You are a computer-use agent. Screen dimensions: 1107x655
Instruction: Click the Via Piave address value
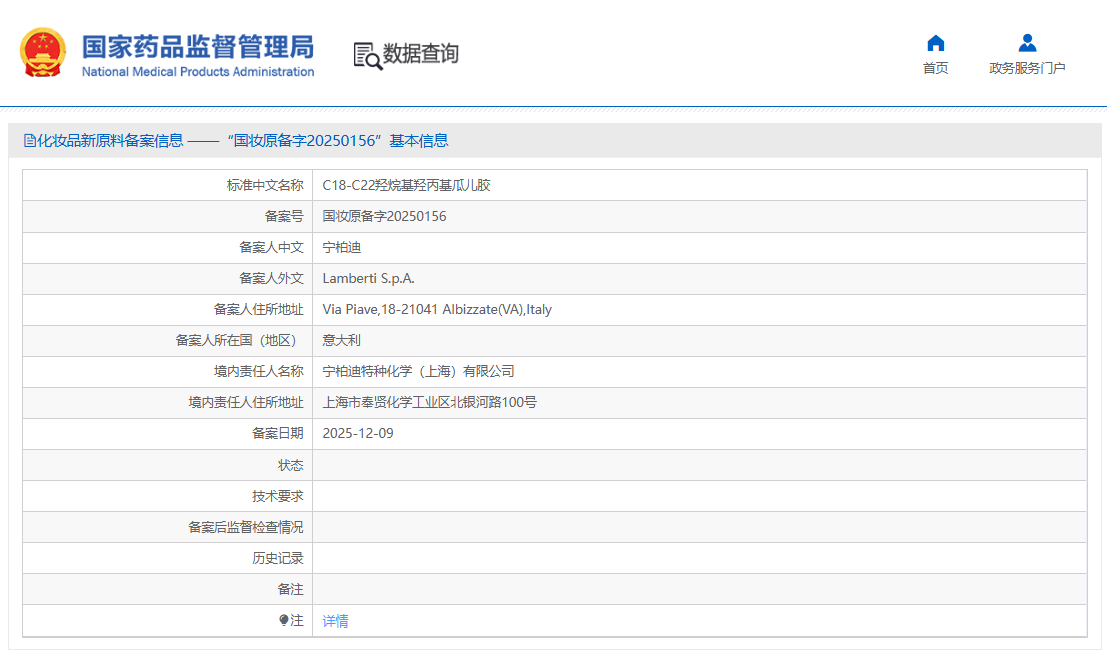coord(437,309)
